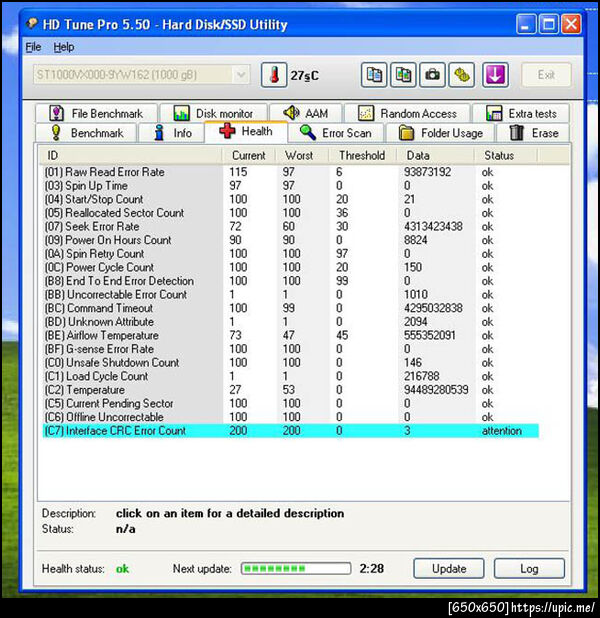Screen dimensions: 600x618
Task: Select the (07) Seek Error Rate row
Action: [291, 226]
